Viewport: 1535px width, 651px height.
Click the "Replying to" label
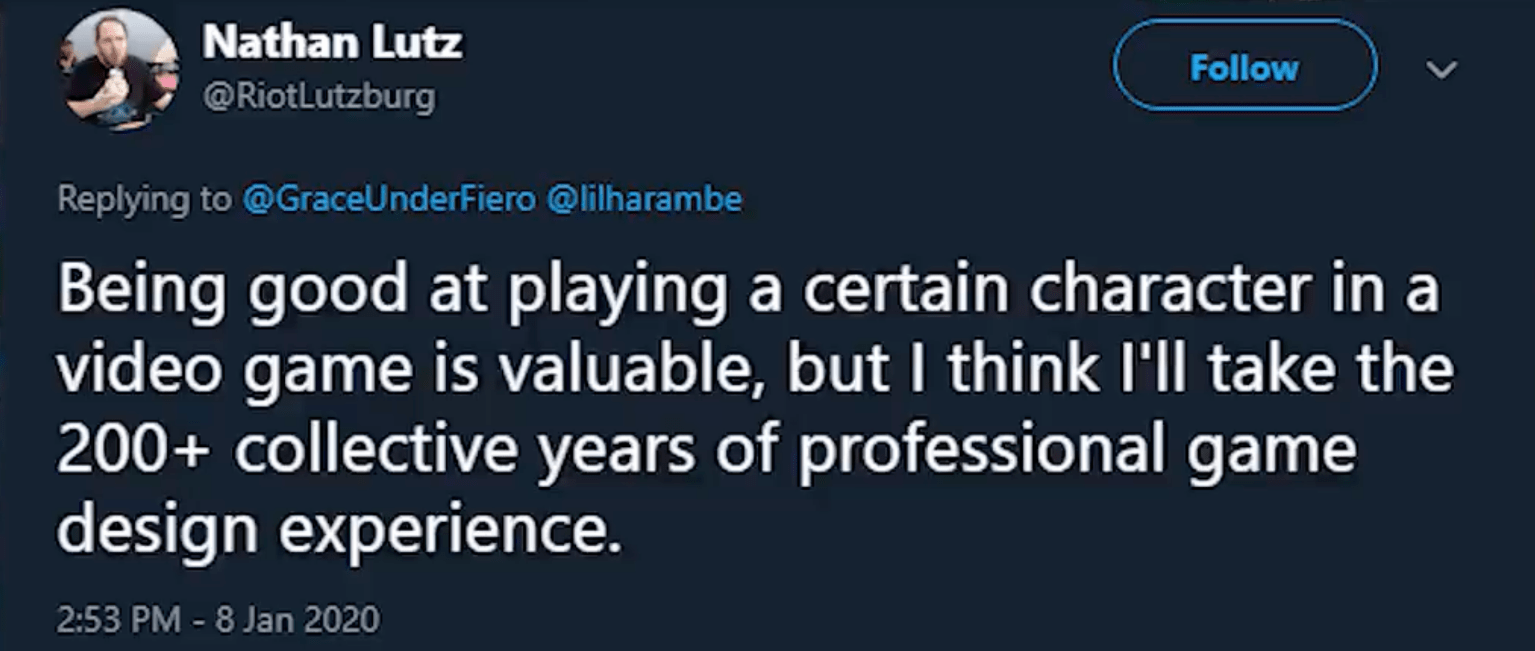[x=143, y=200]
